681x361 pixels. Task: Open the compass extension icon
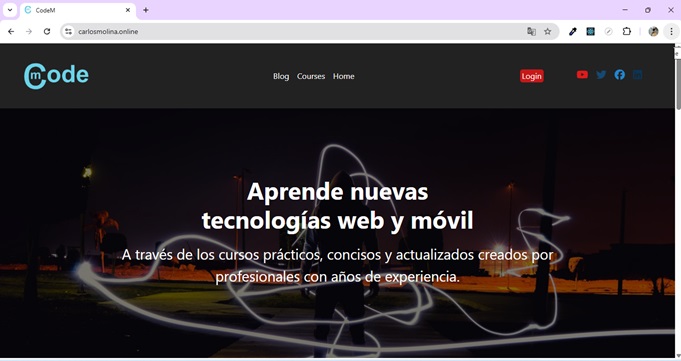608,31
